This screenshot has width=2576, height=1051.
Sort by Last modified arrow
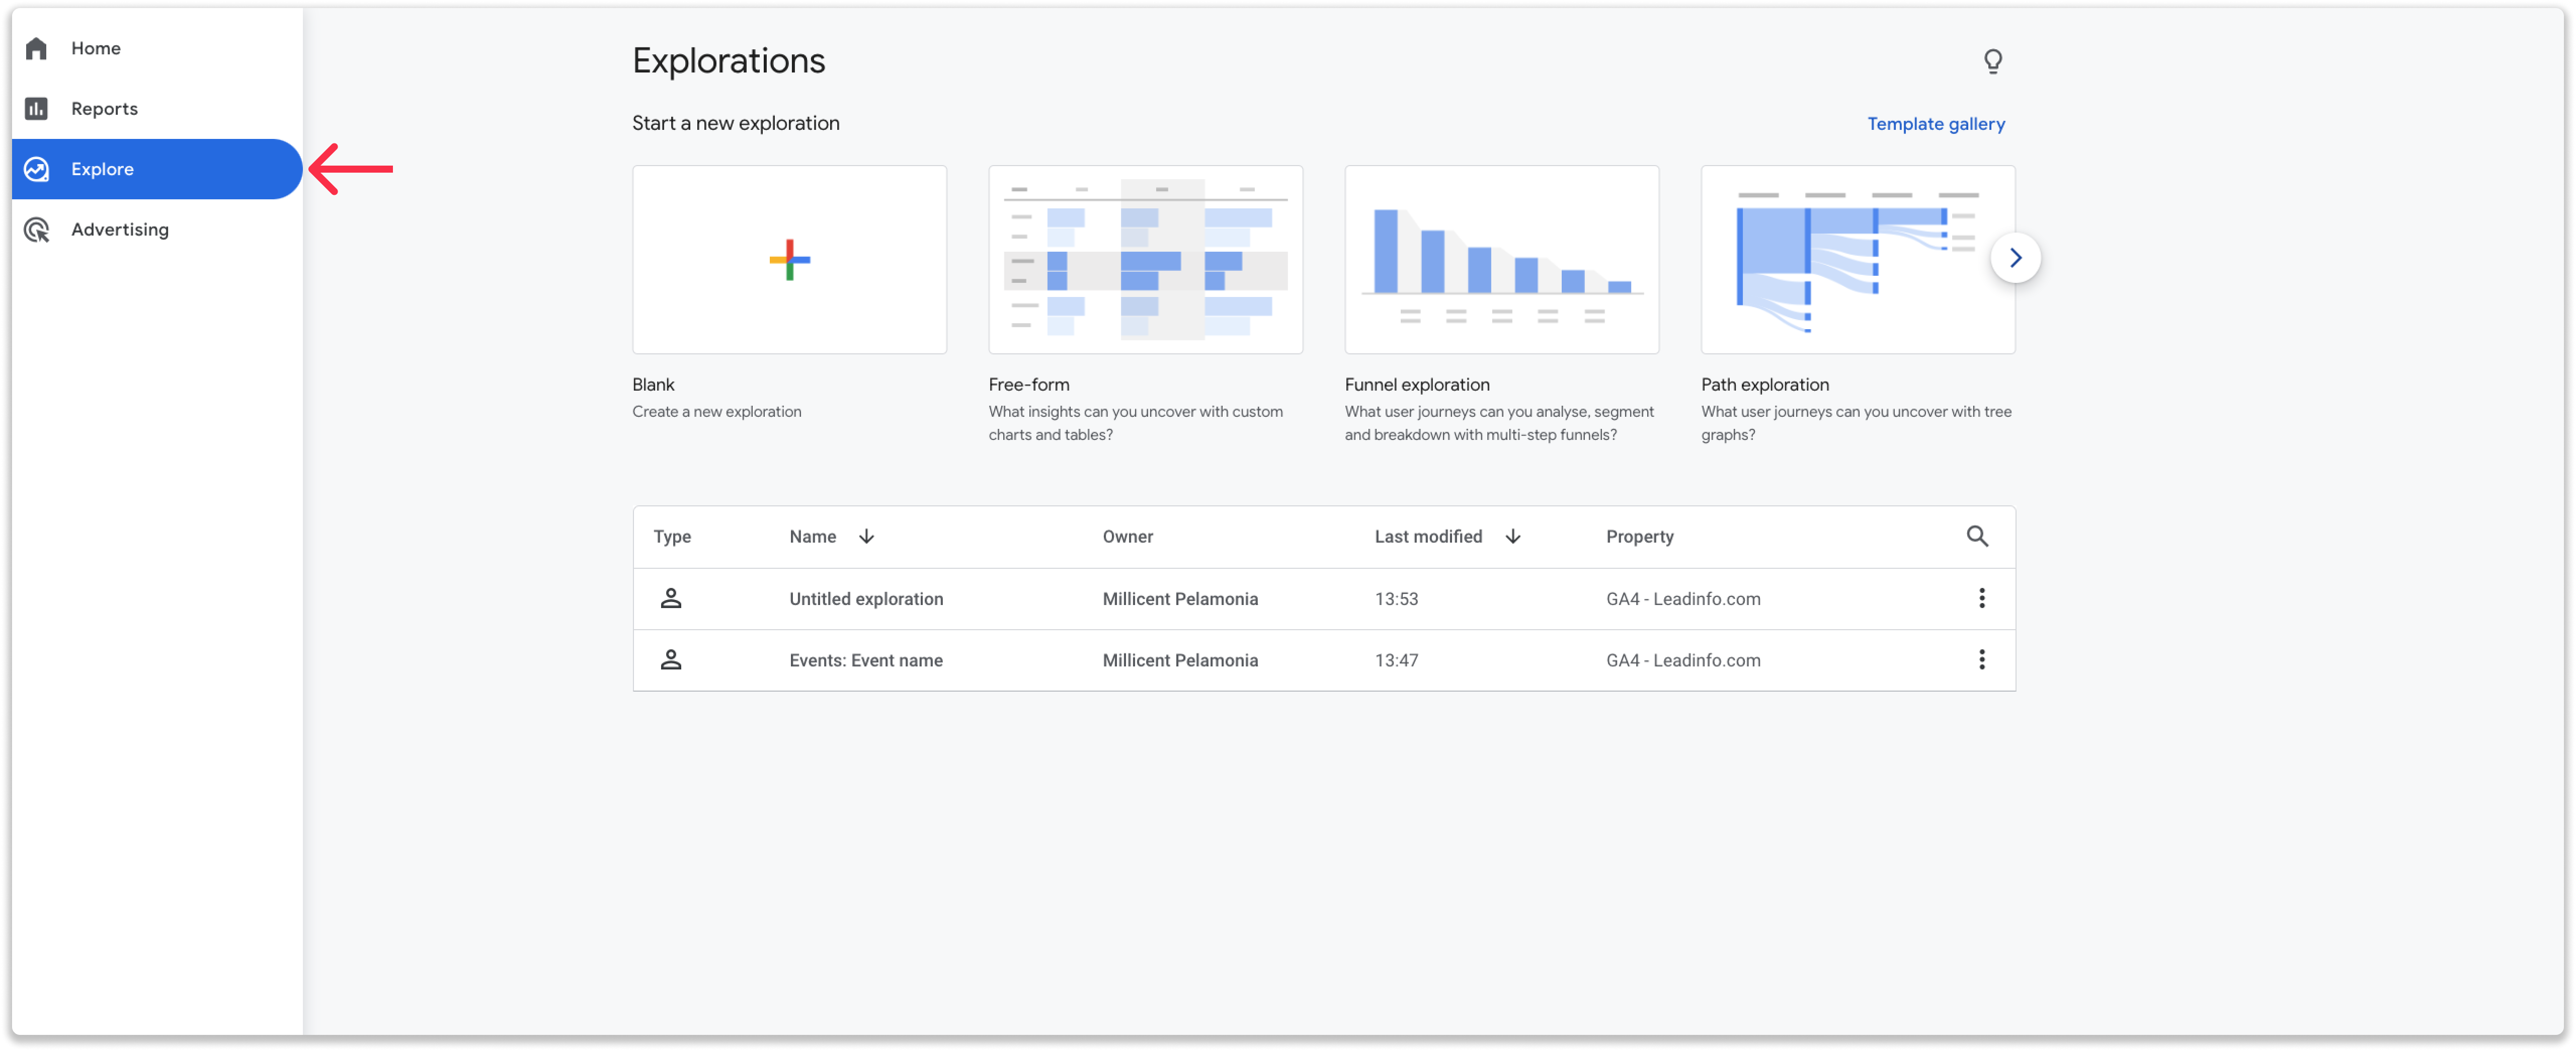[1512, 536]
